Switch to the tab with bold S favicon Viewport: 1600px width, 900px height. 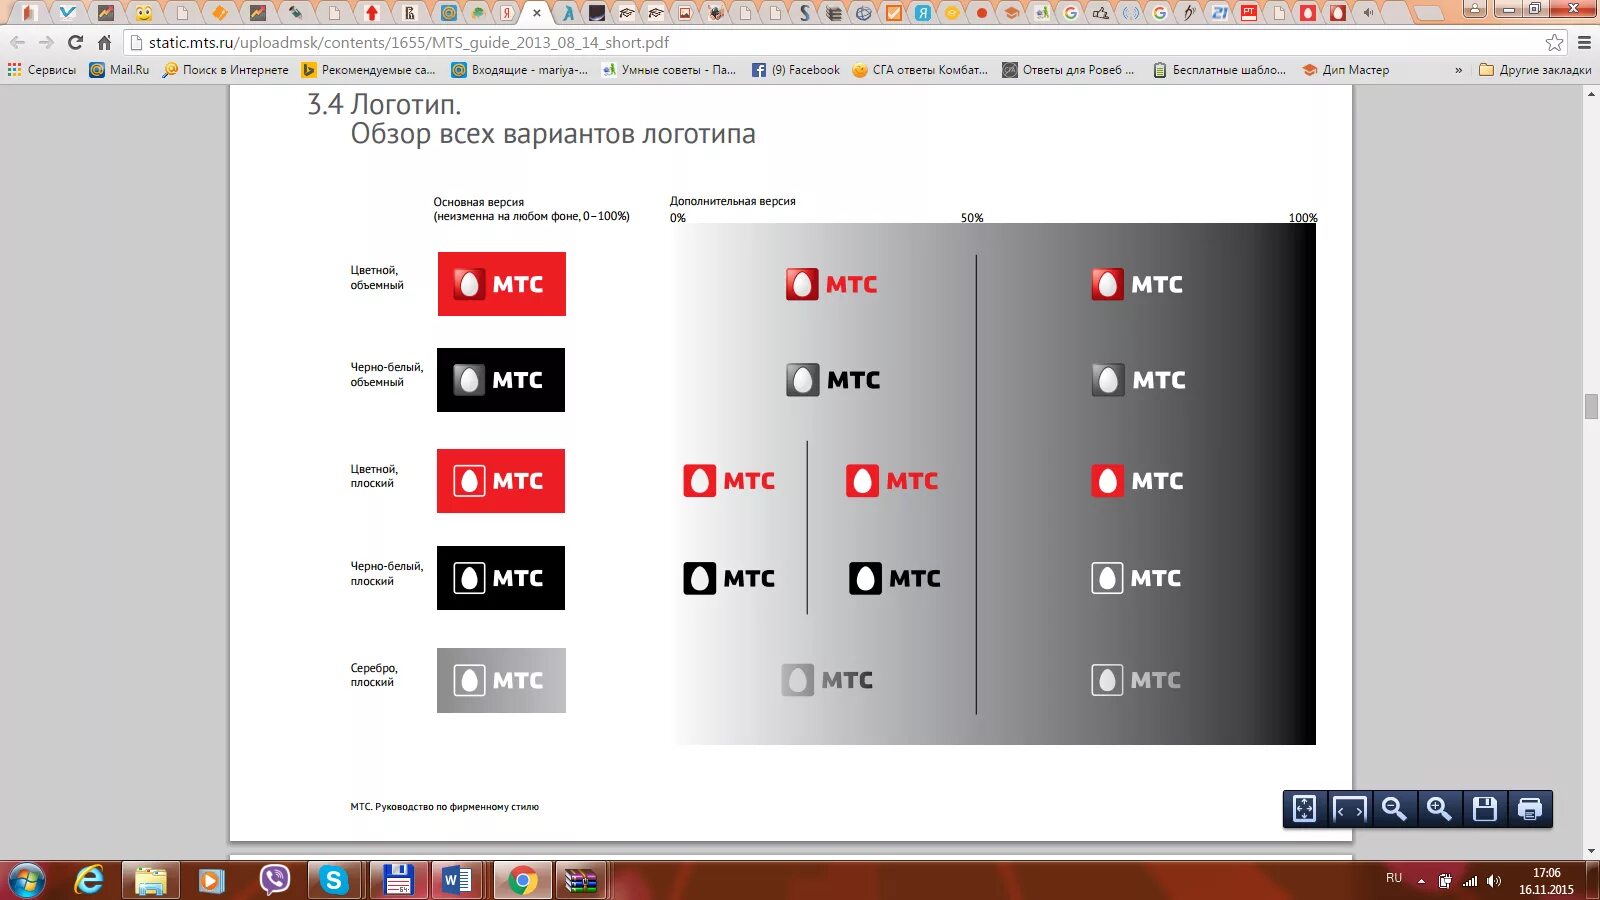(x=804, y=13)
